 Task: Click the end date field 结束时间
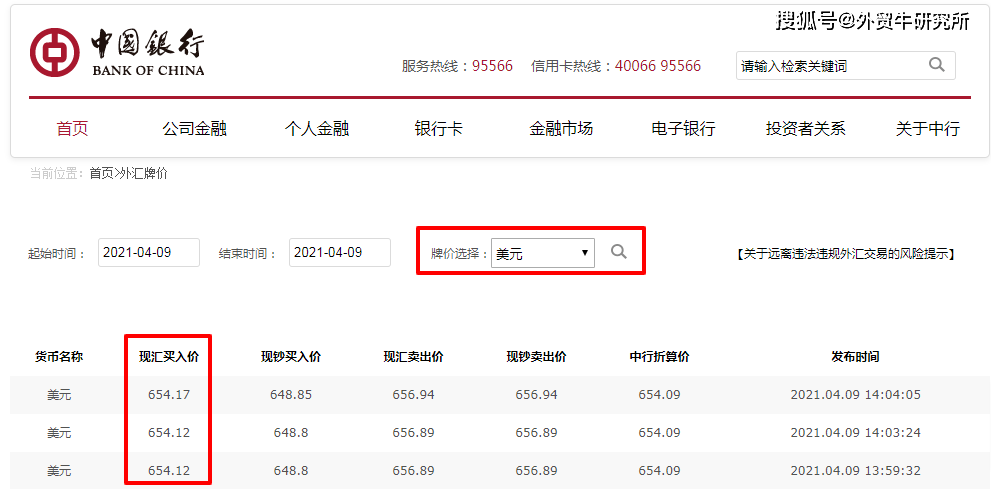(x=339, y=253)
